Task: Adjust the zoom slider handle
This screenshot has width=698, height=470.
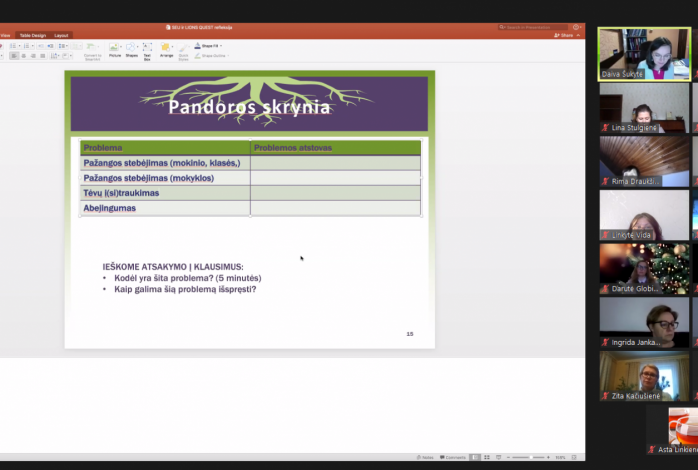Action: pyautogui.click(x=533, y=457)
